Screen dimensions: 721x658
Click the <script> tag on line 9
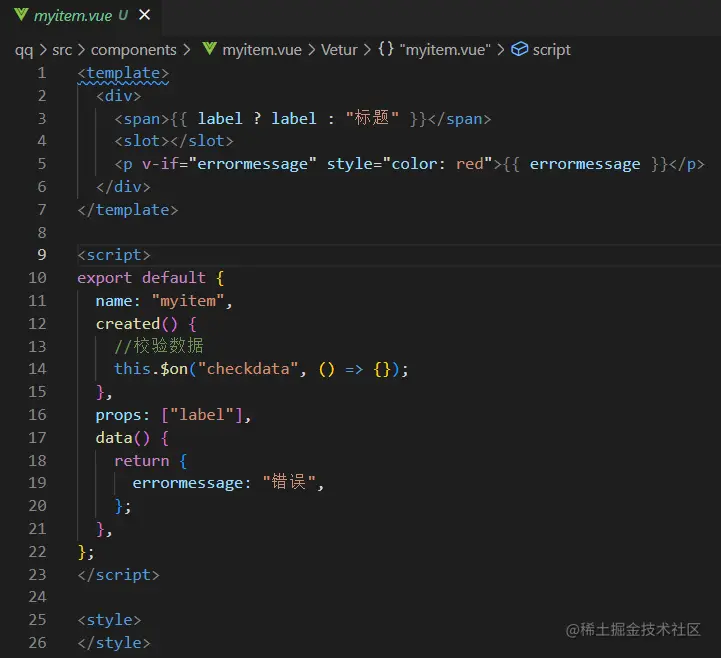tap(114, 255)
